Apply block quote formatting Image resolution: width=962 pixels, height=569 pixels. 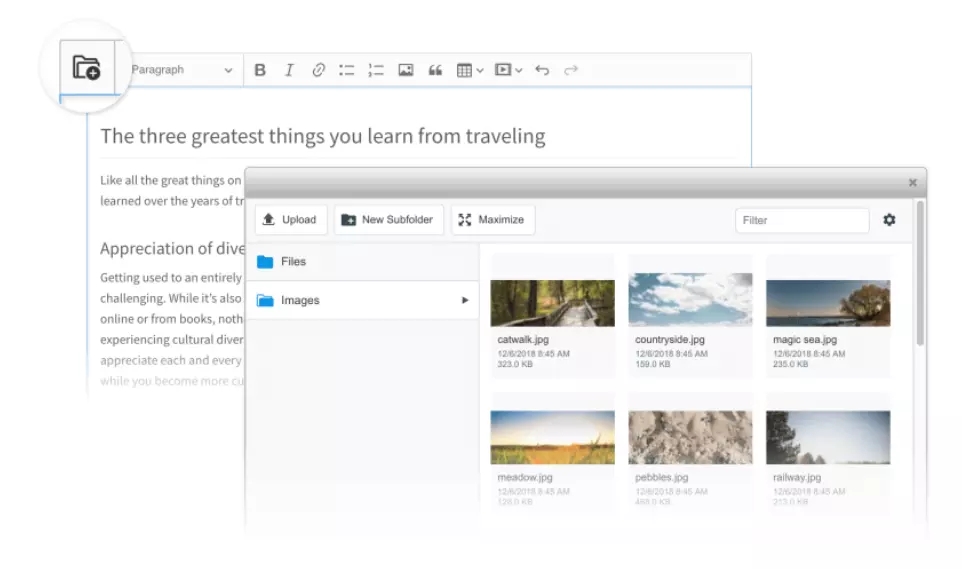(435, 70)
